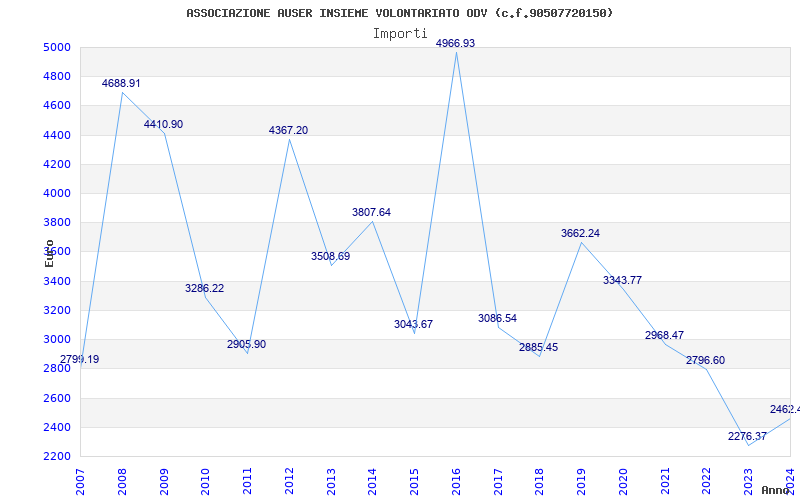Click the 3400 y-axis tick label
Screen dimensions: 800x500
[57, 281]
